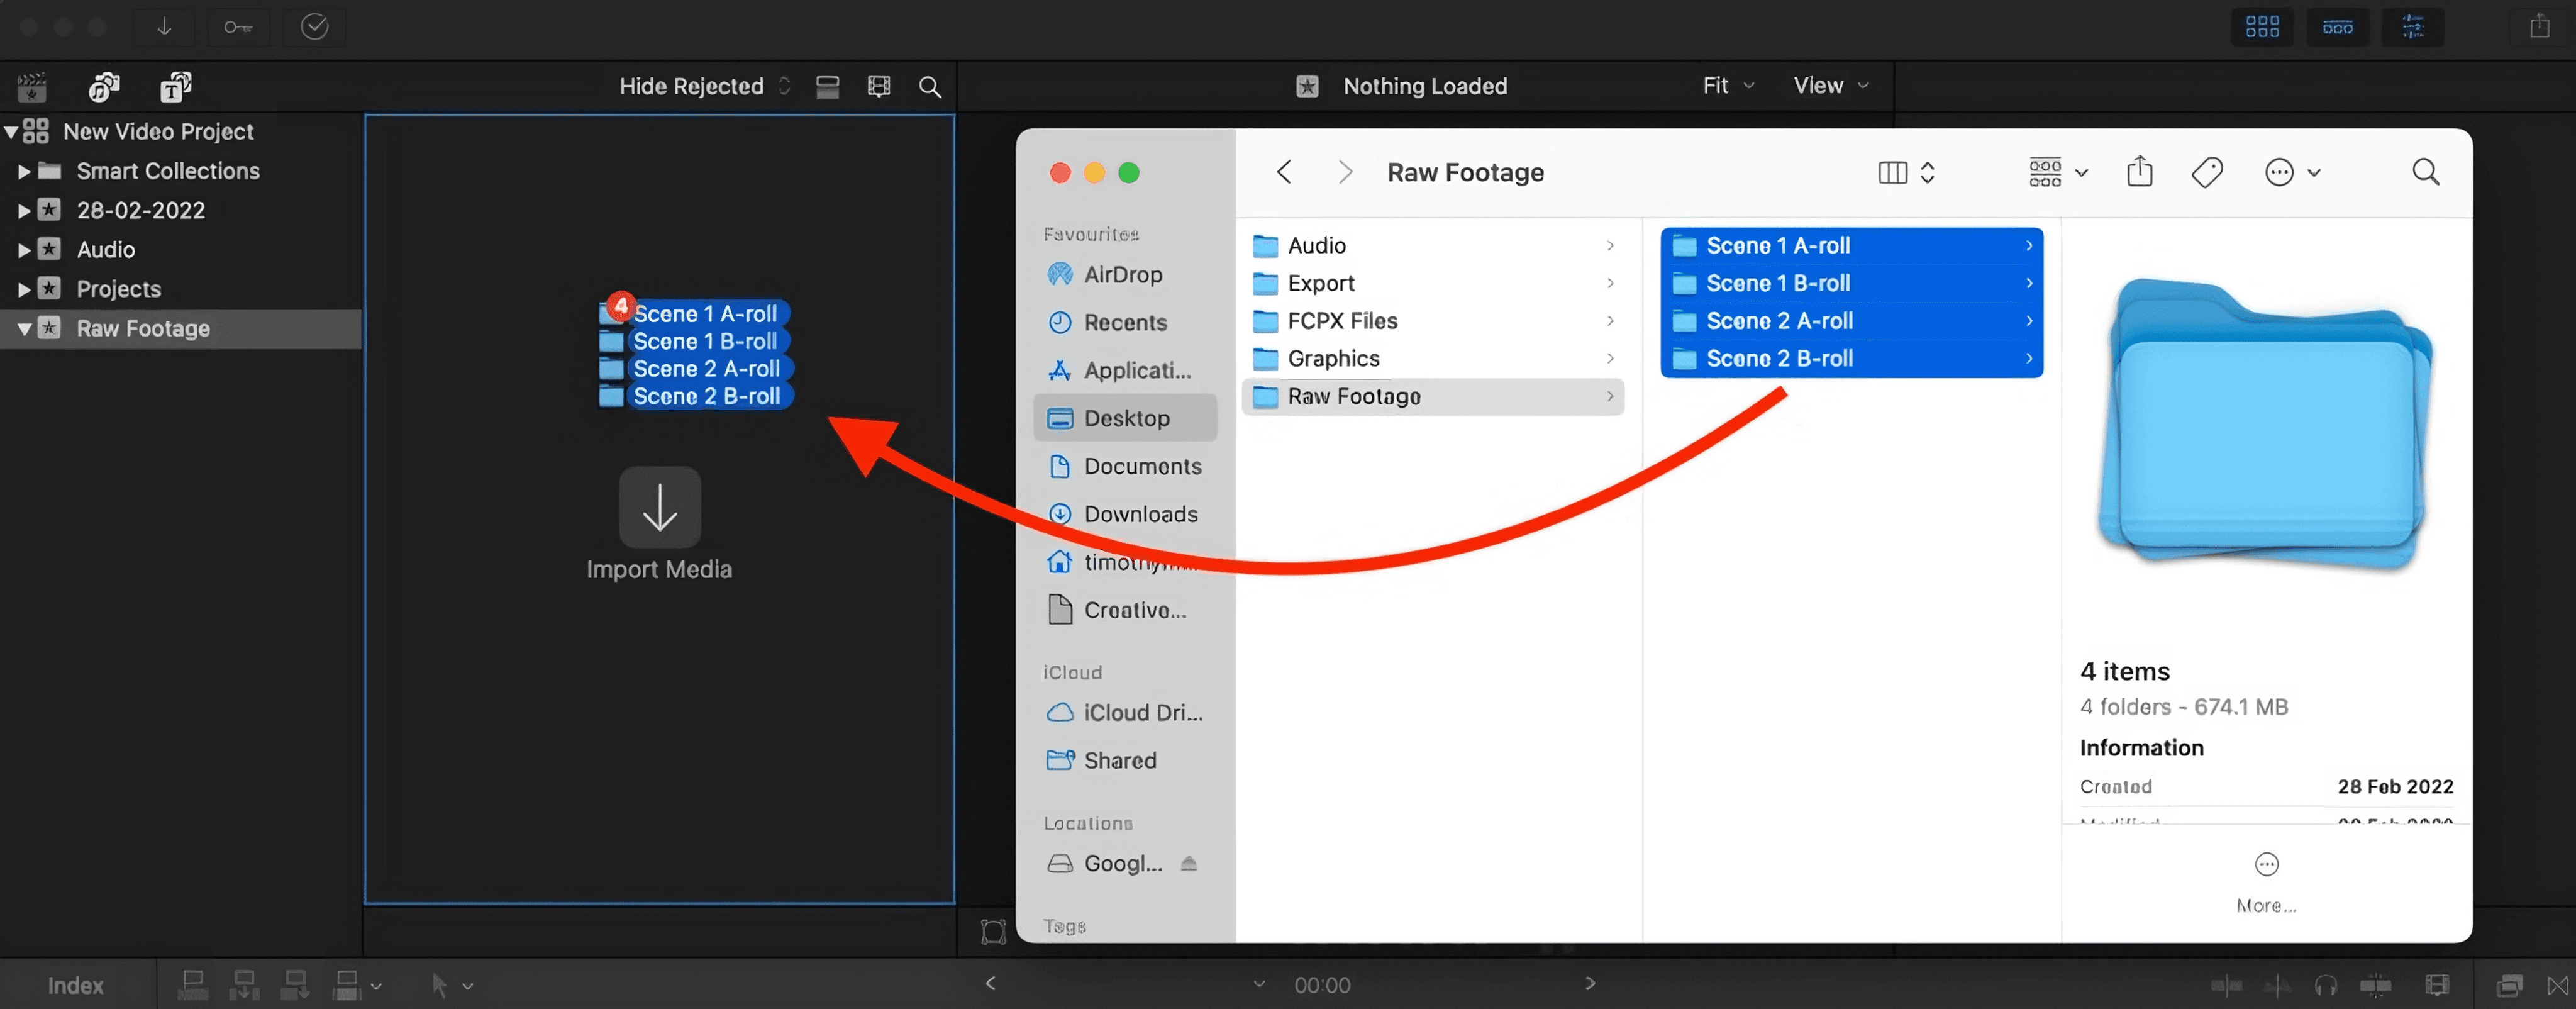Image resolution: width=2576 pixels, height=1009 pixels.
Task: Open the keyword editor key icon
Action: (238, 27)
